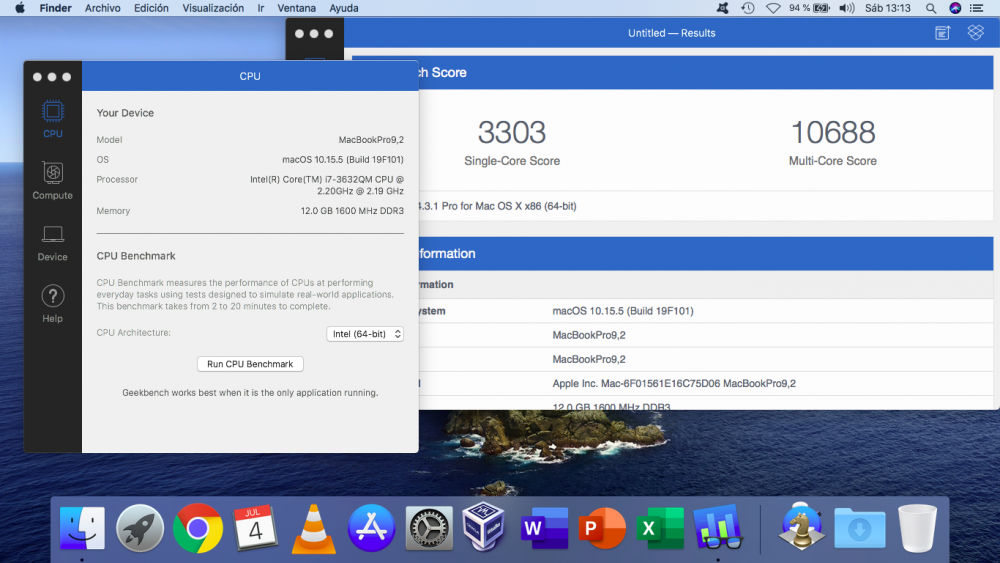Open Geekbench from the Dock
The height and width of the screenshot is (563, 1000).
(x=718, y=528)
